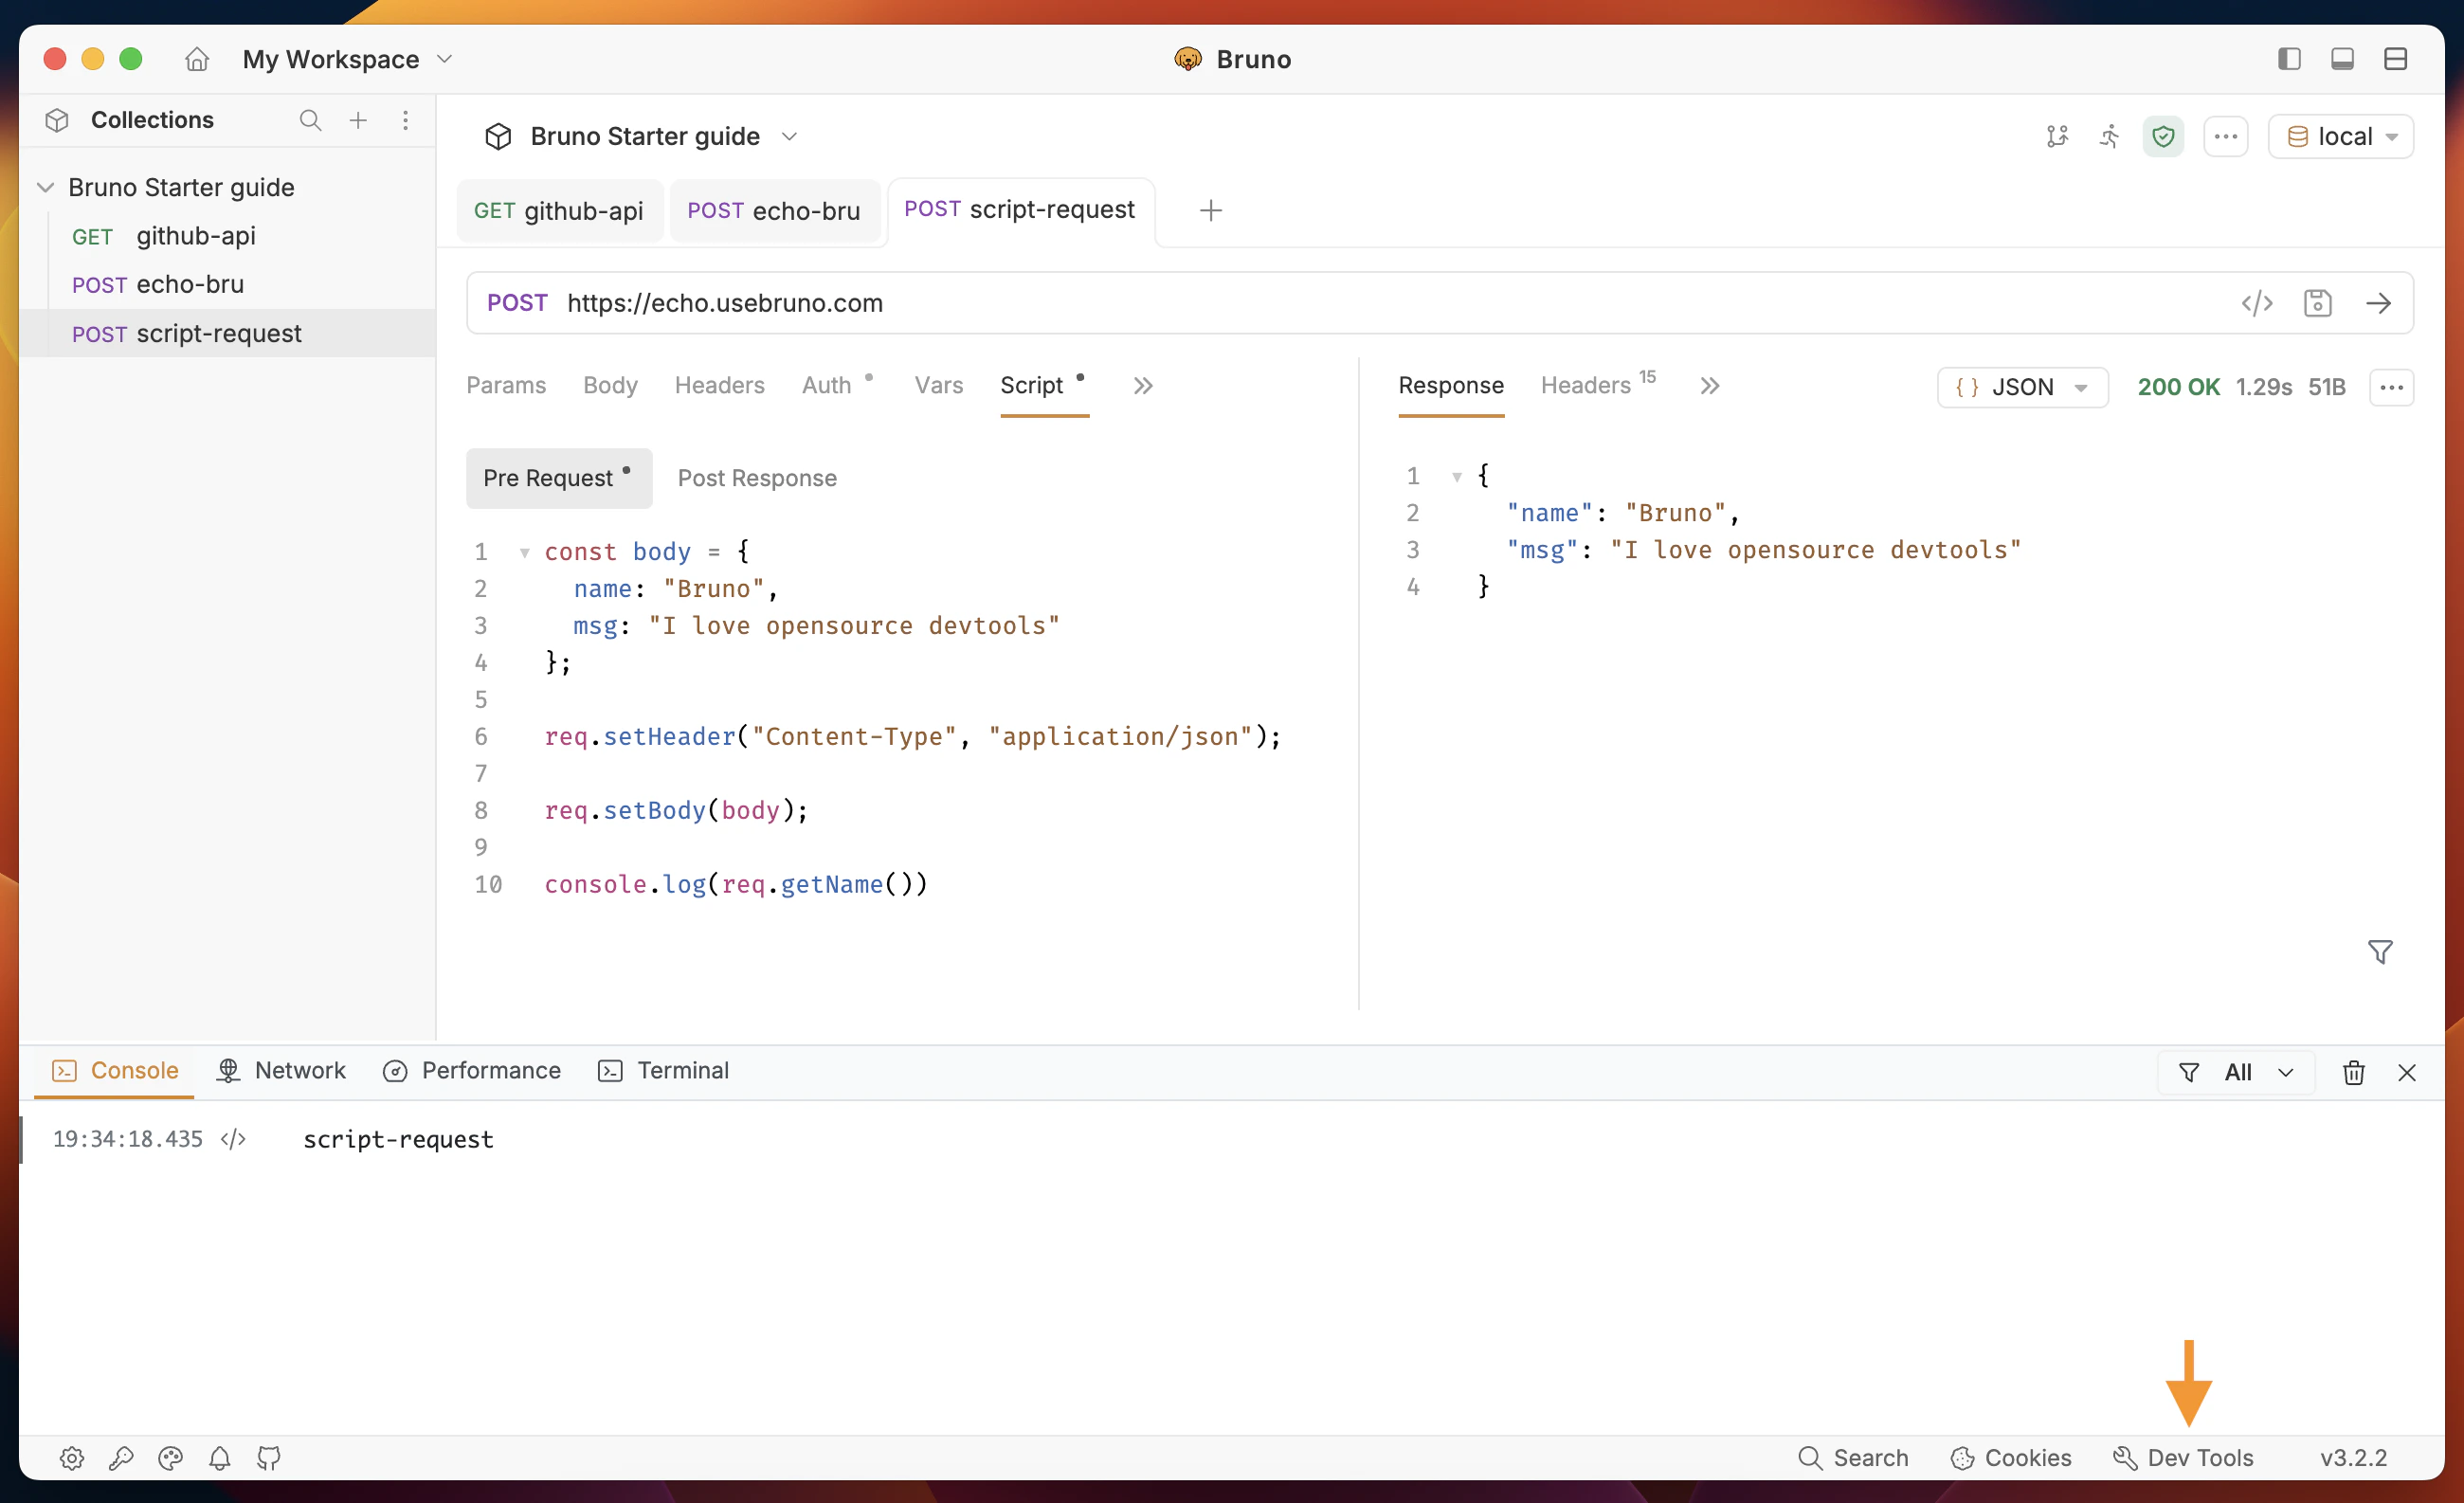Viewport: 2464px width, 1503px height.
Task: Click the generate code icon in URL bar
Action: (2256, 303)
